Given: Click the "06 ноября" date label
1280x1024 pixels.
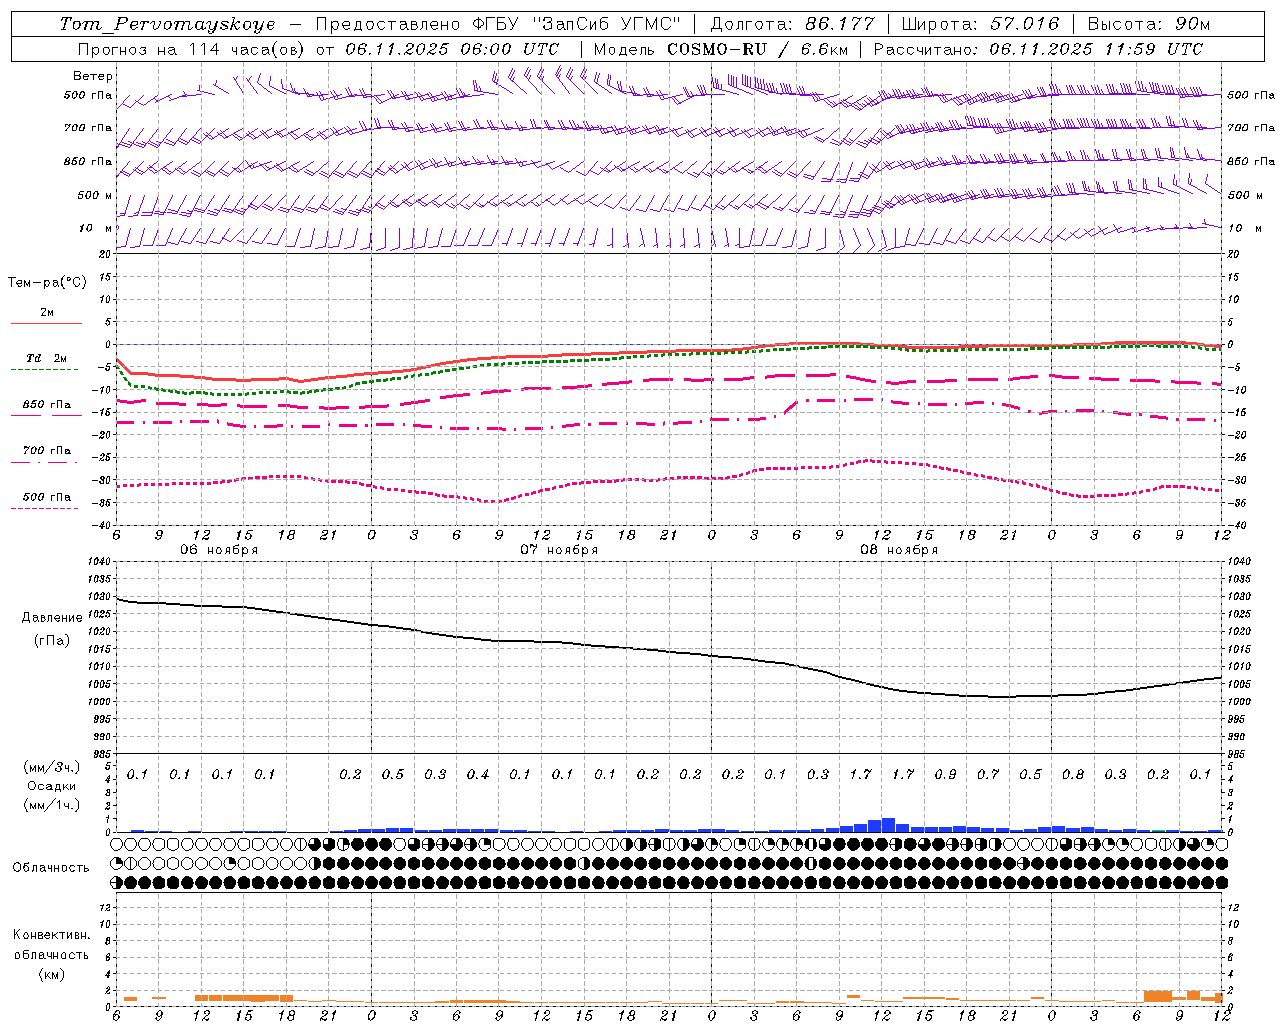Looking at the screenshot, I should pos(219,550).
